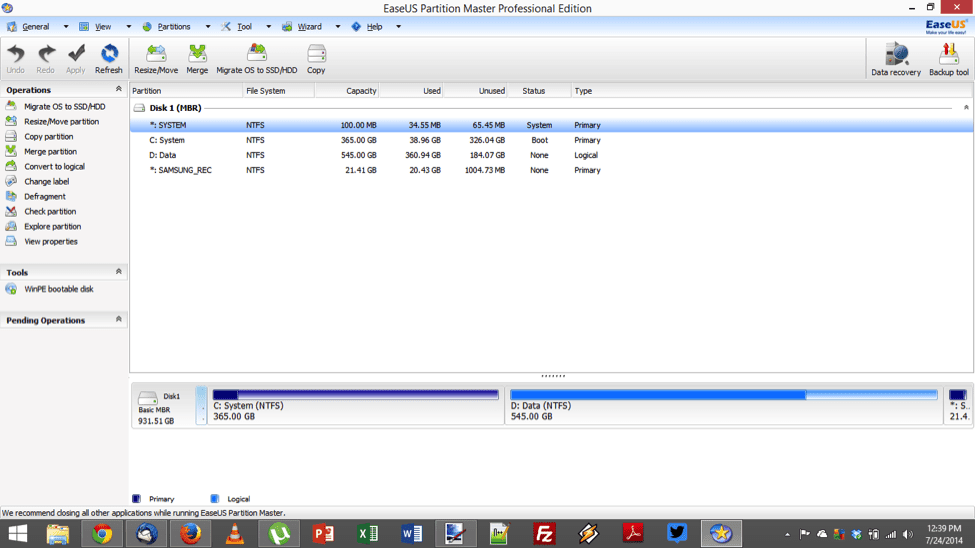Run Check partition from the Operations list
975x549 pixels.
[x=50, y=211]
